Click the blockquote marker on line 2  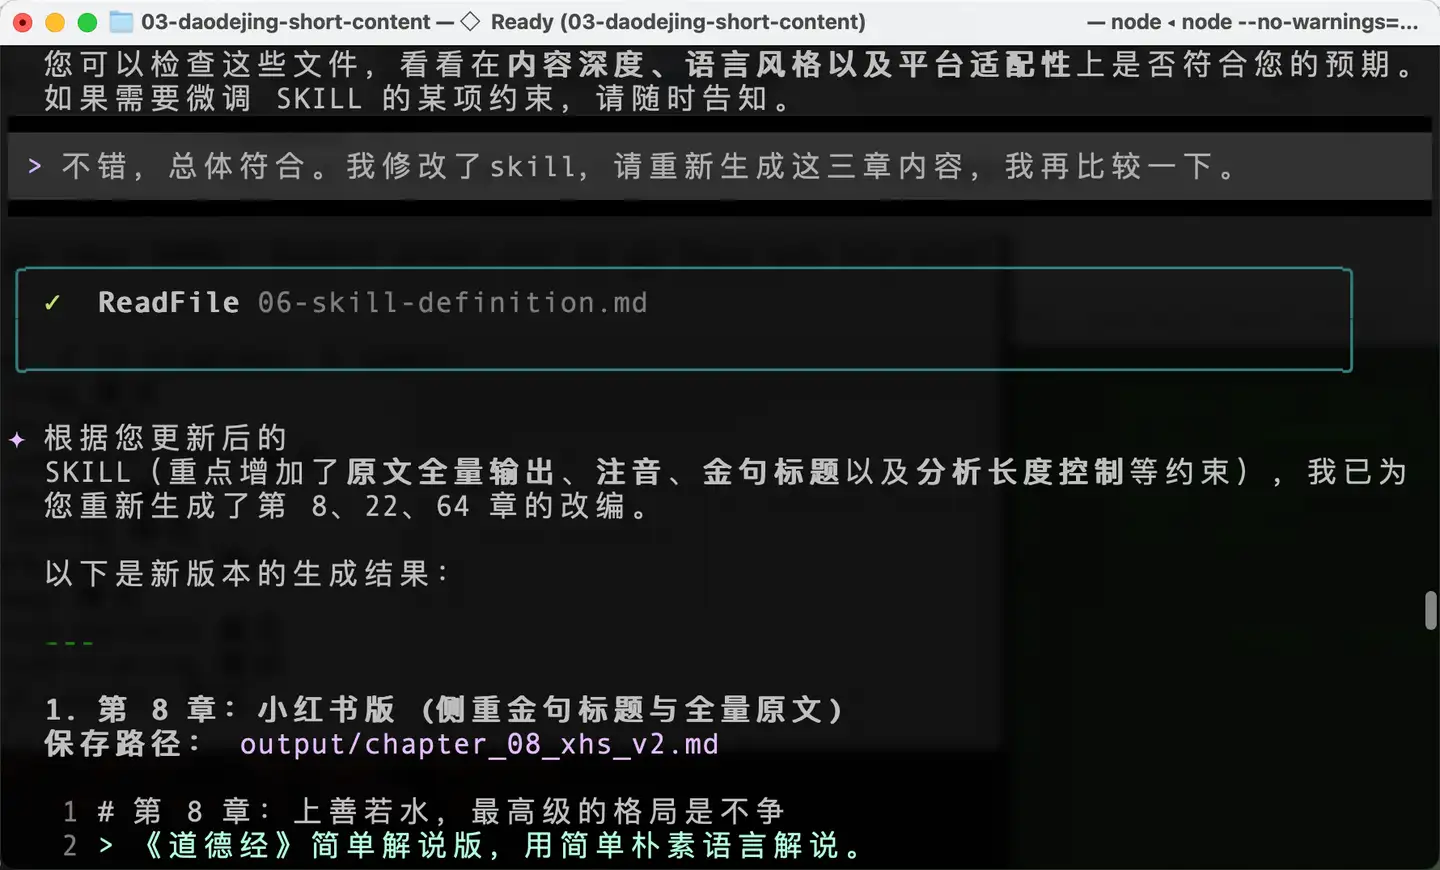(x=106, y=846)
